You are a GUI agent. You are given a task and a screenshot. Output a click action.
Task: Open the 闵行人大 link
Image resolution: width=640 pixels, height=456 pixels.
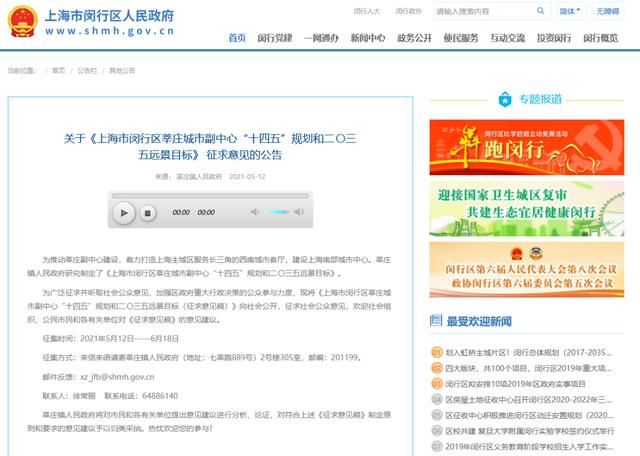367,11
